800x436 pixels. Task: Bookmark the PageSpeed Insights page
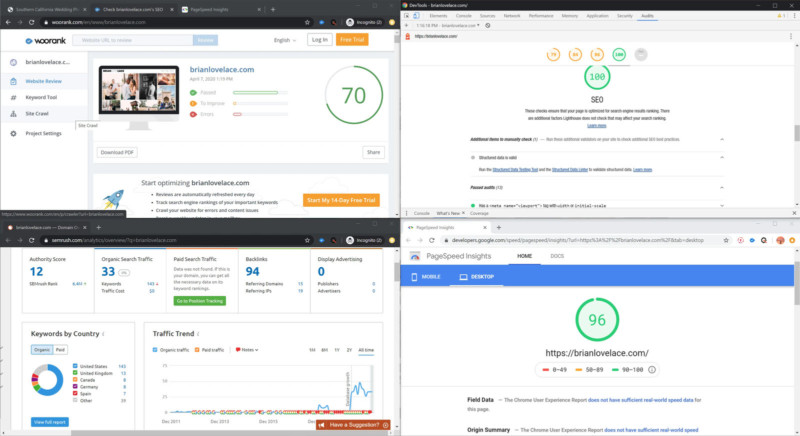point(726,240)
